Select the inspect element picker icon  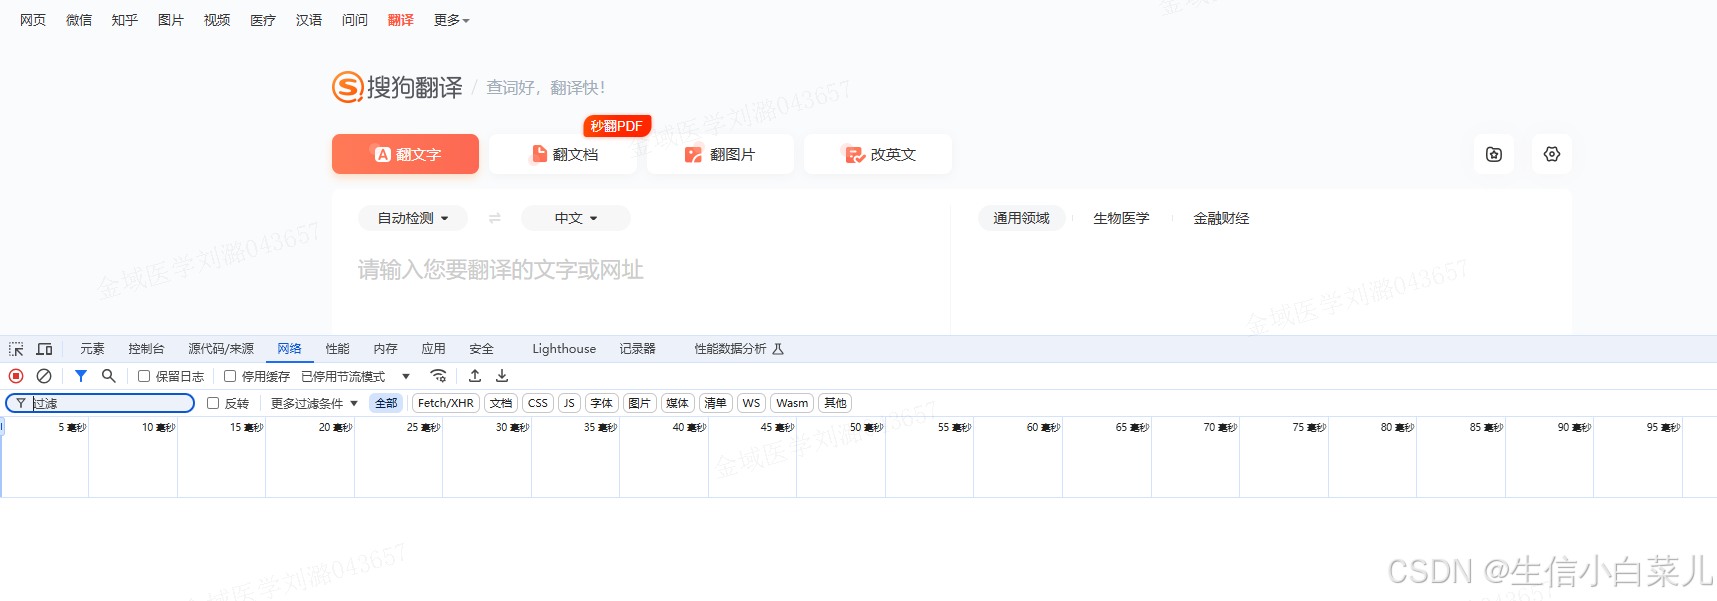pyautogui.click(x=16, y=349)
